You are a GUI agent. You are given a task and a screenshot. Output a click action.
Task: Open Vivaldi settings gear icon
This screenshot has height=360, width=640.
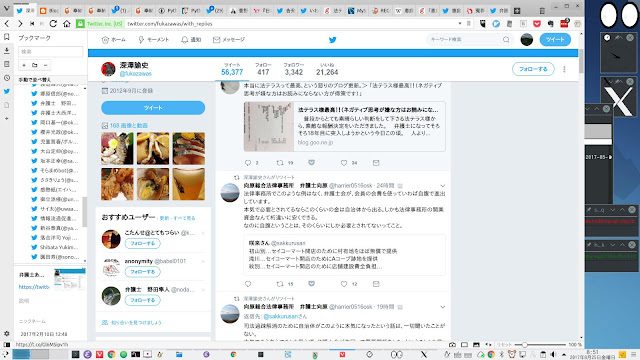click(7, 333)
